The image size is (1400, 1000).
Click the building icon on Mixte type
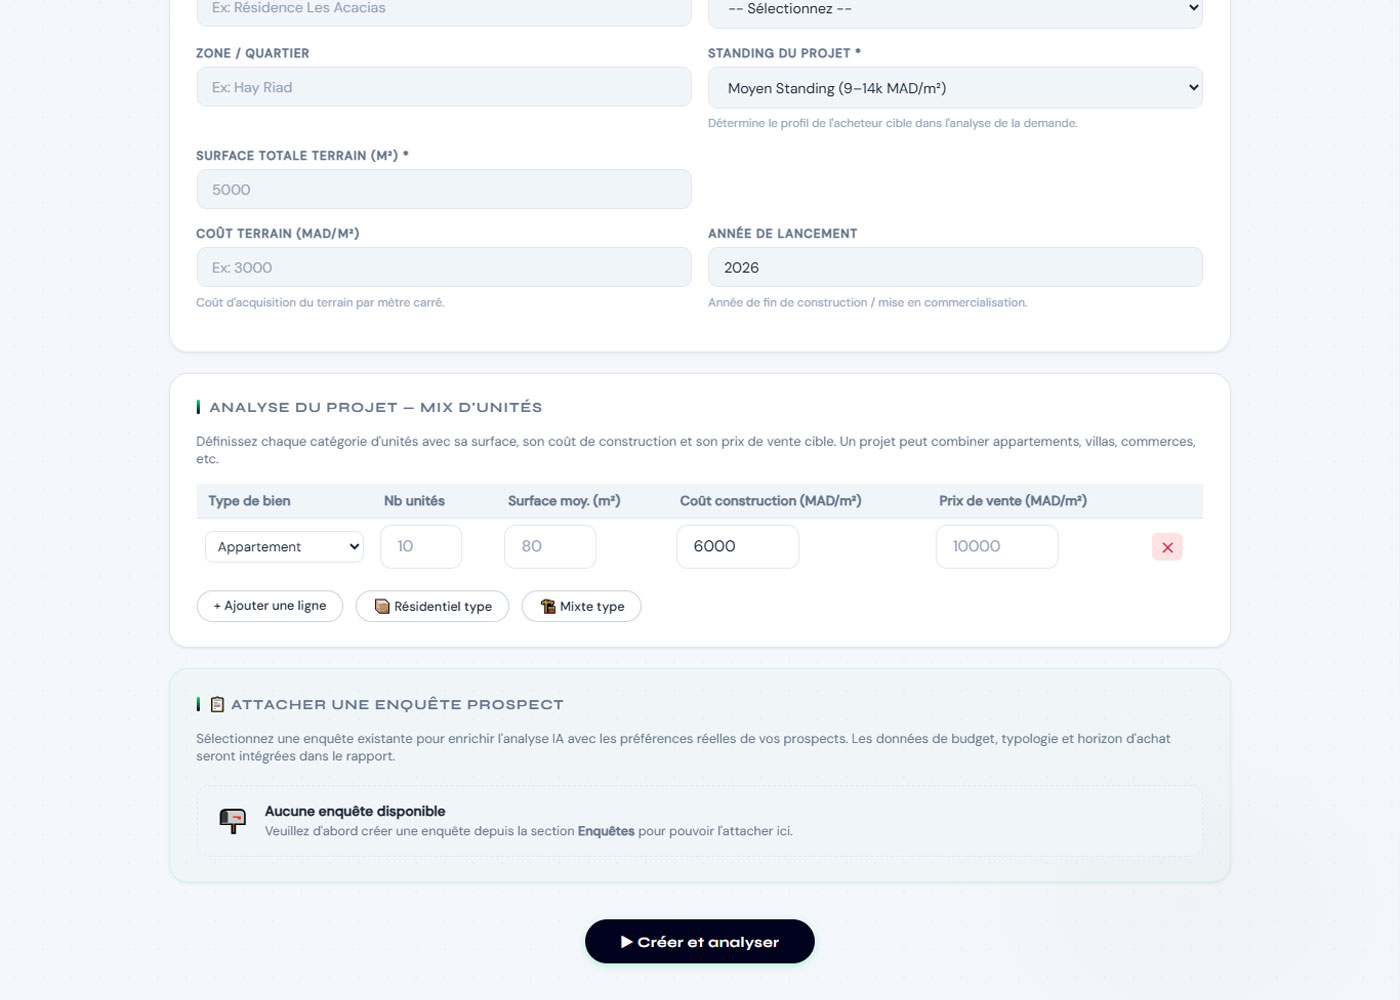tap(548, 606)
